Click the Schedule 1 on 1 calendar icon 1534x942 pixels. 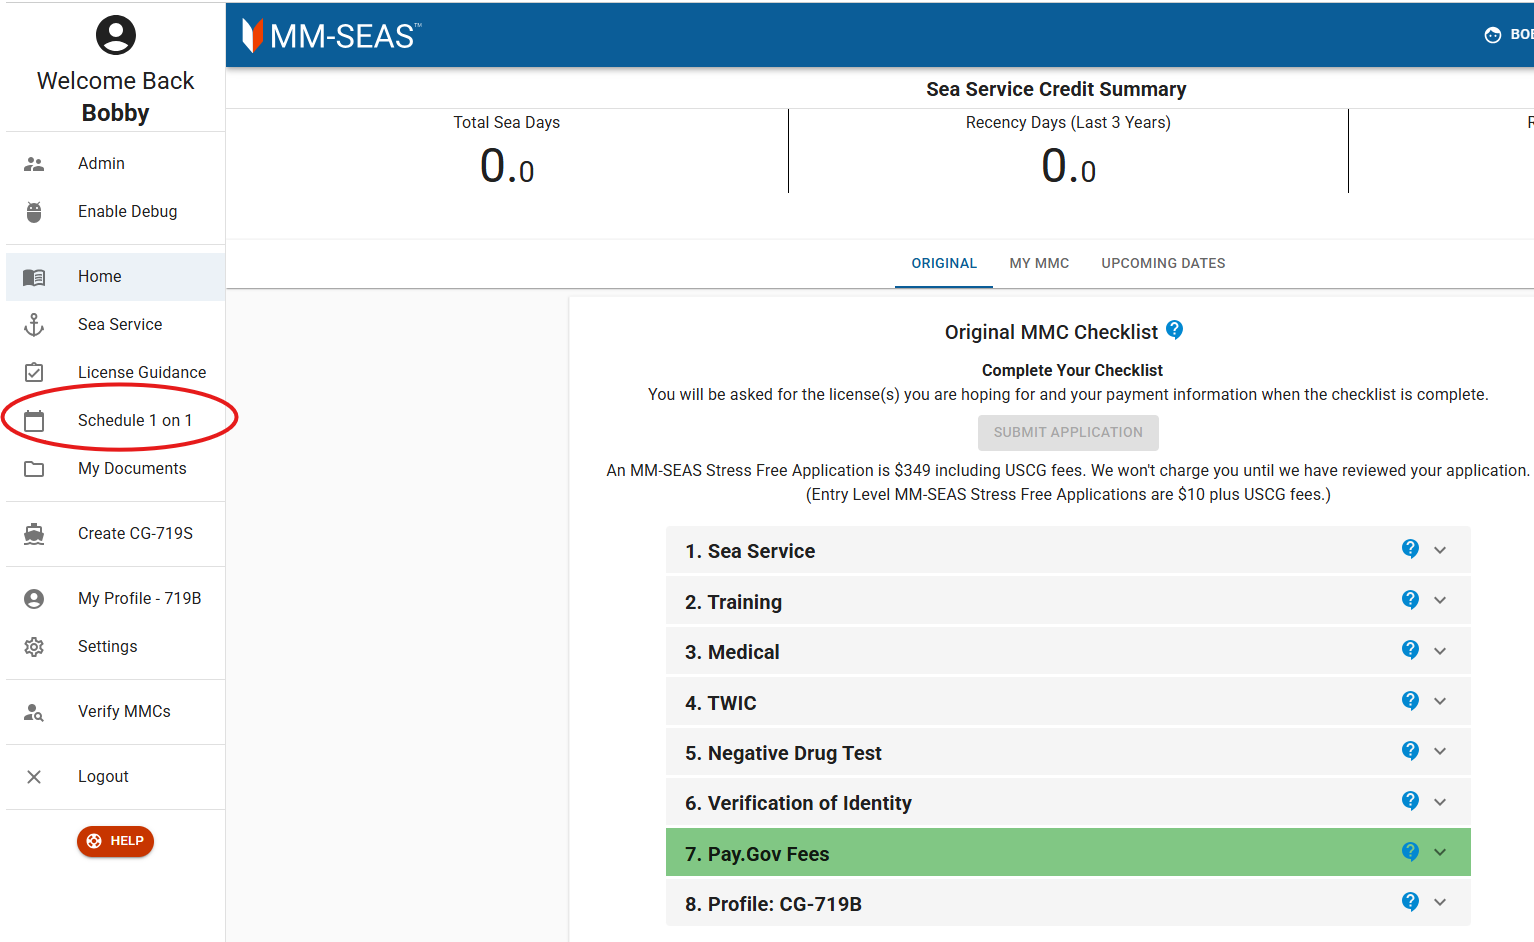click(34, 421)
